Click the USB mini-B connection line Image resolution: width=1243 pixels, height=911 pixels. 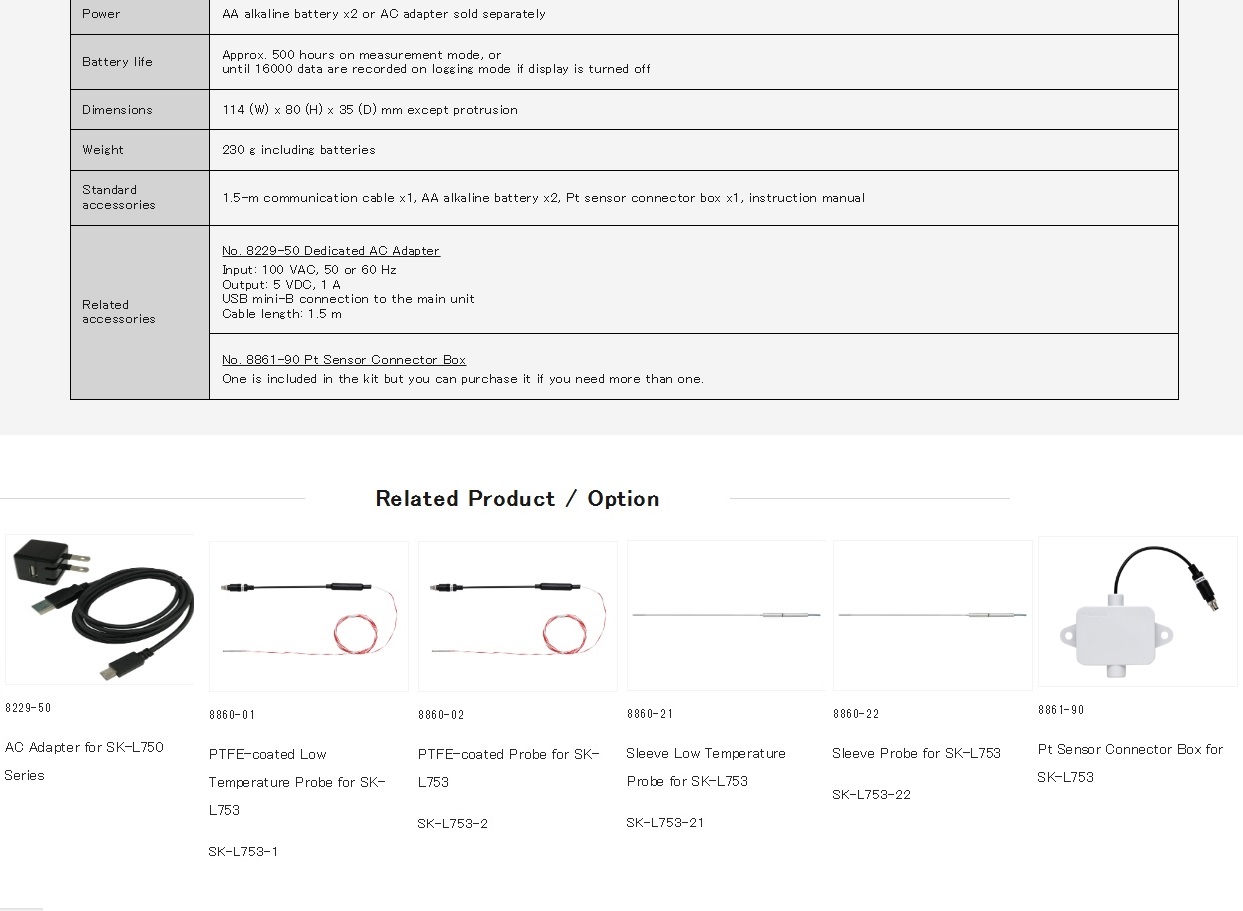pyautogui.click(x=348, y=299)
